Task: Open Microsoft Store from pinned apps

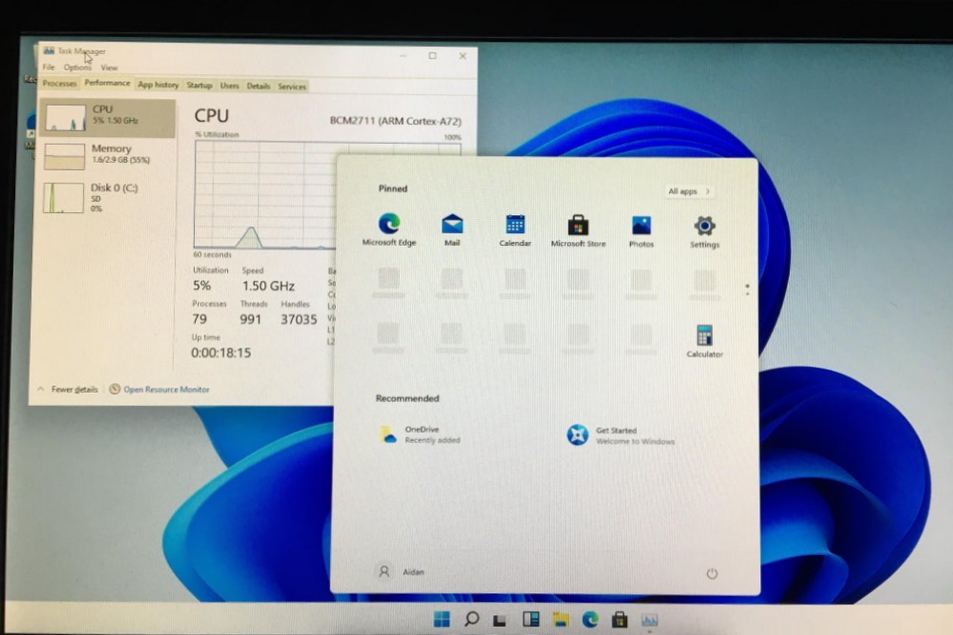Action: tap(578, 231)
